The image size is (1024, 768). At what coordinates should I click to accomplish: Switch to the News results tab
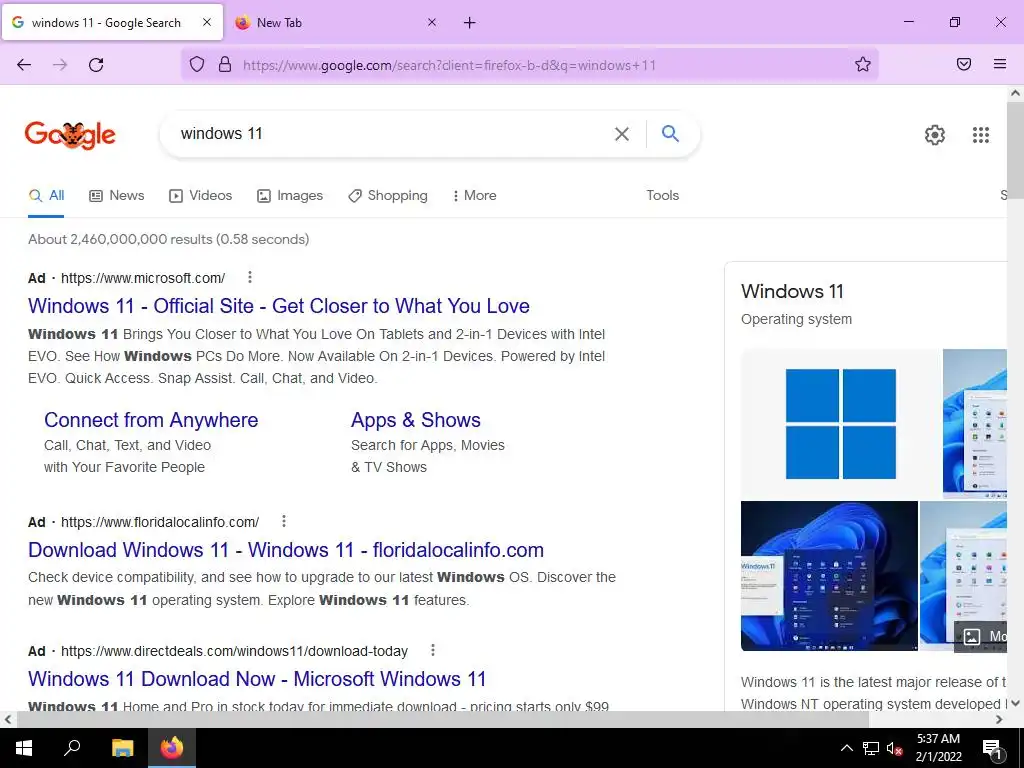click(117, 195)
